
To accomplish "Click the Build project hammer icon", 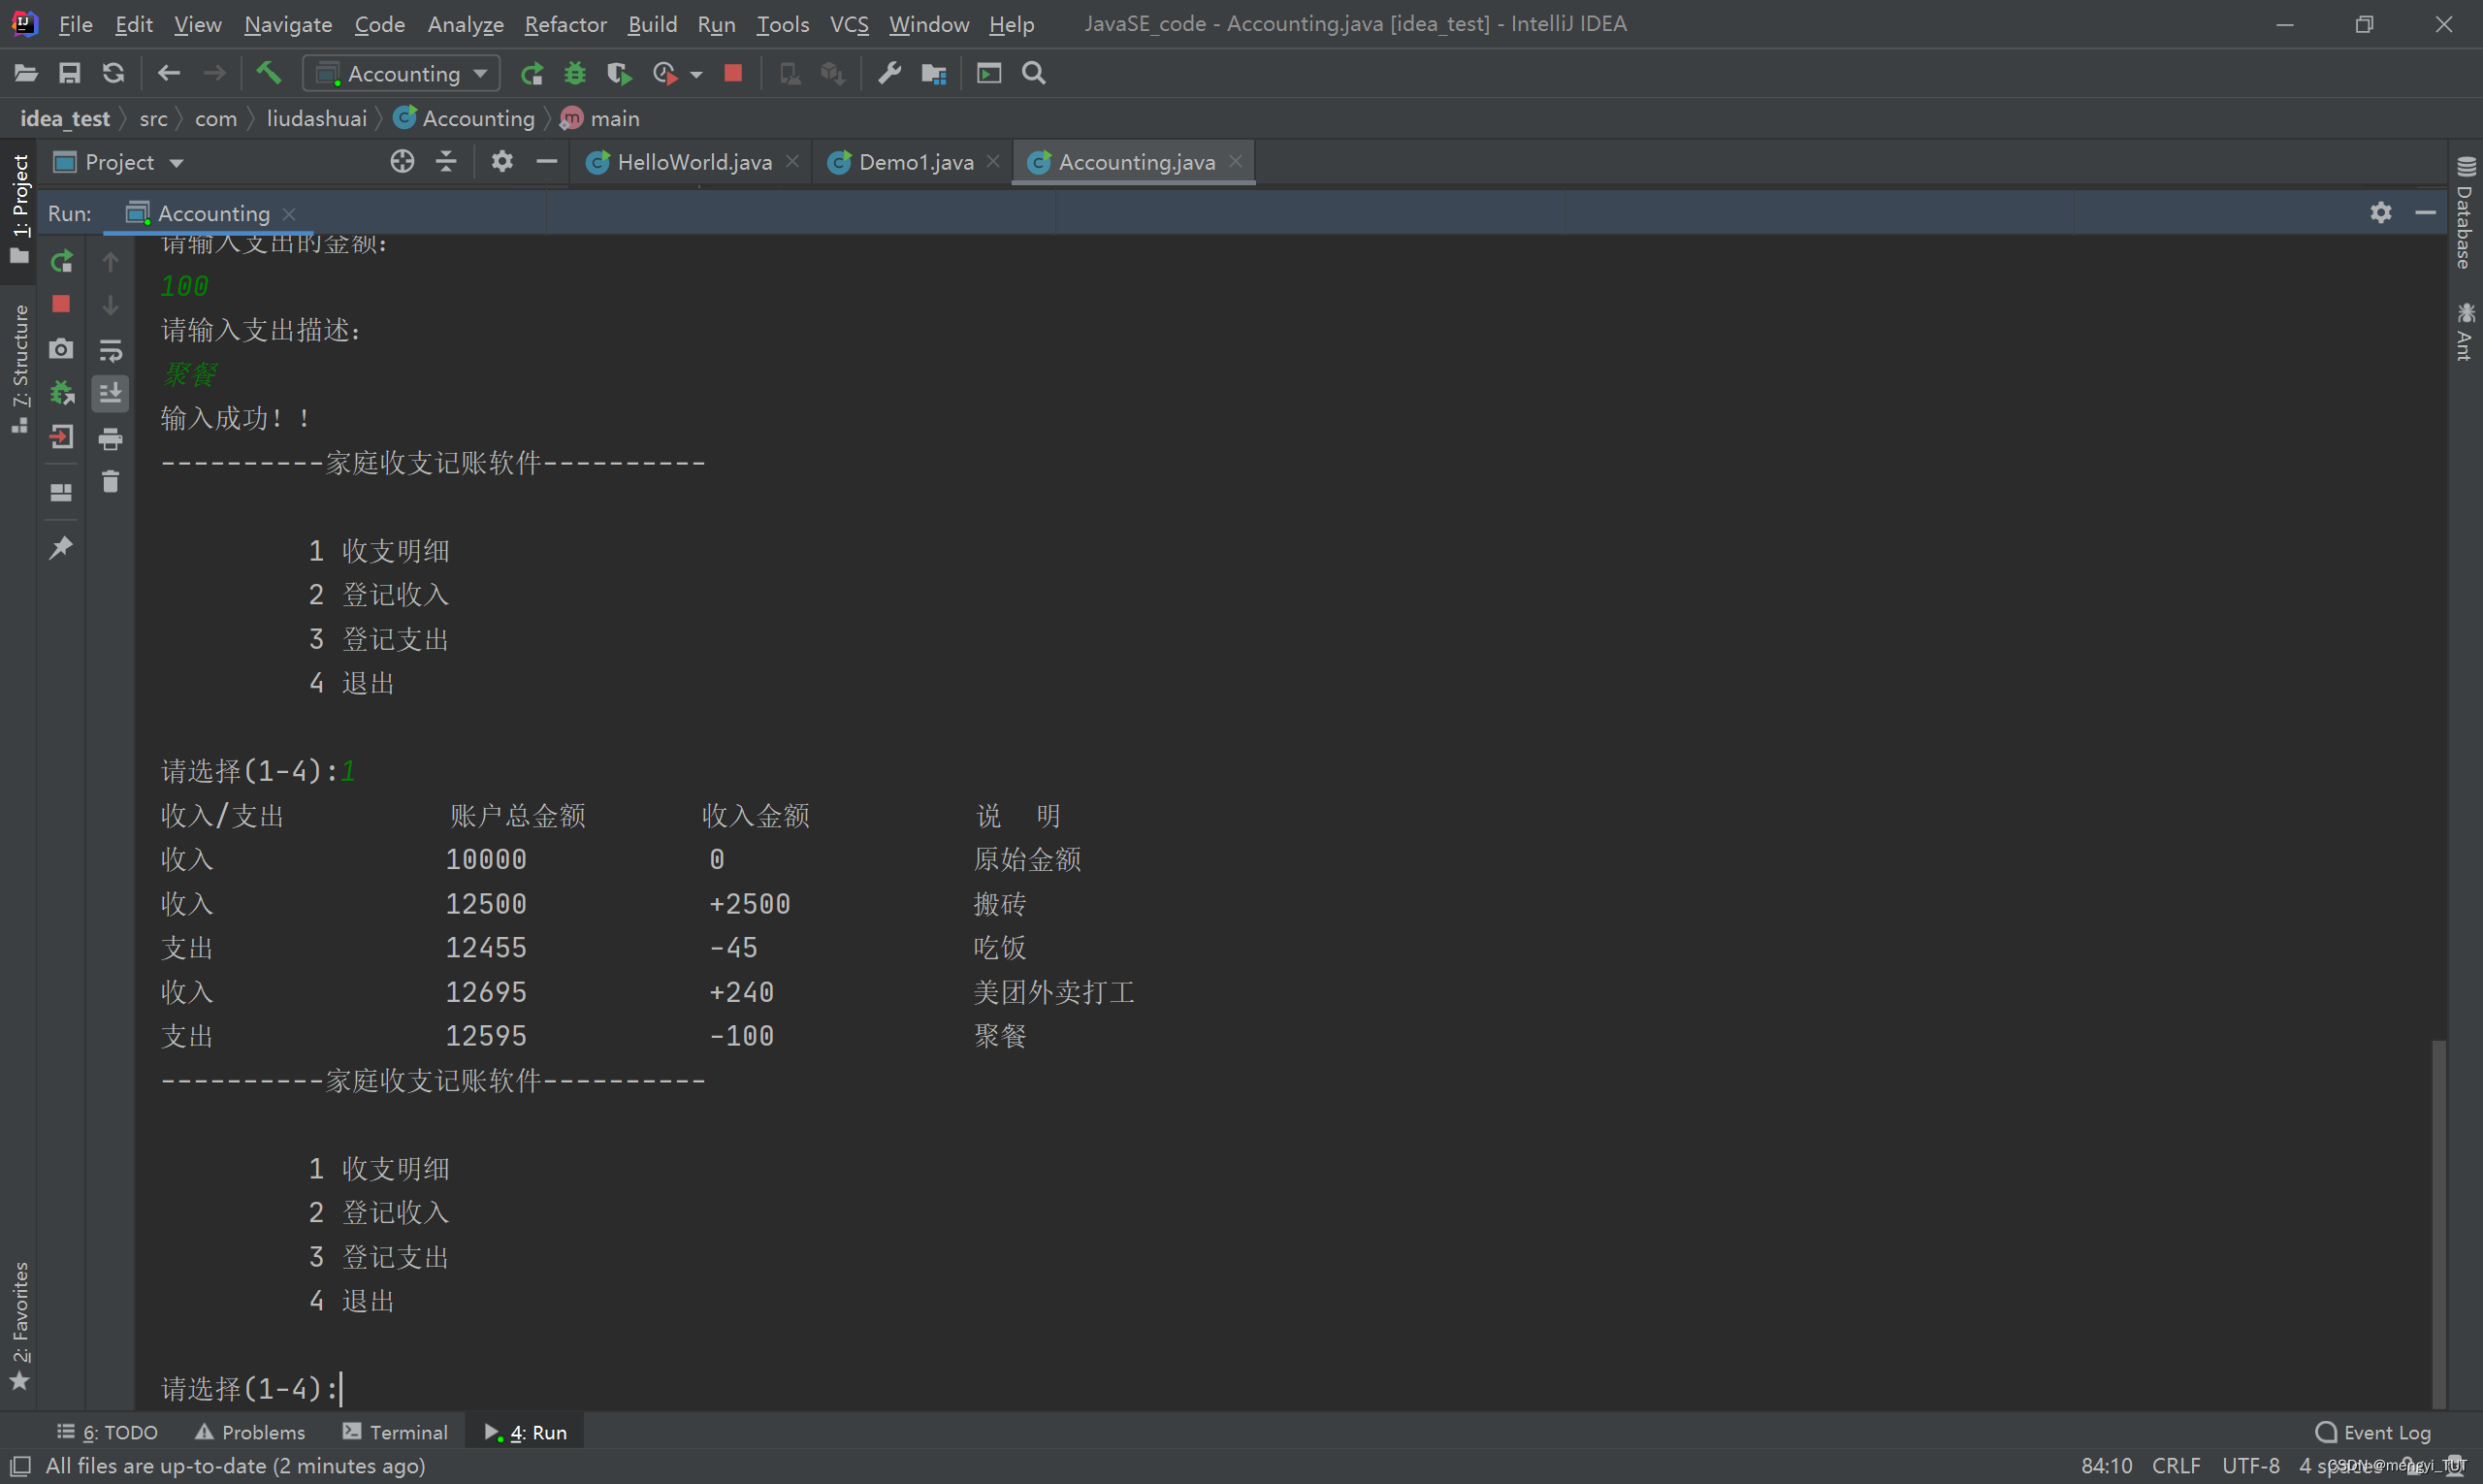I will (x=268, y=73).
